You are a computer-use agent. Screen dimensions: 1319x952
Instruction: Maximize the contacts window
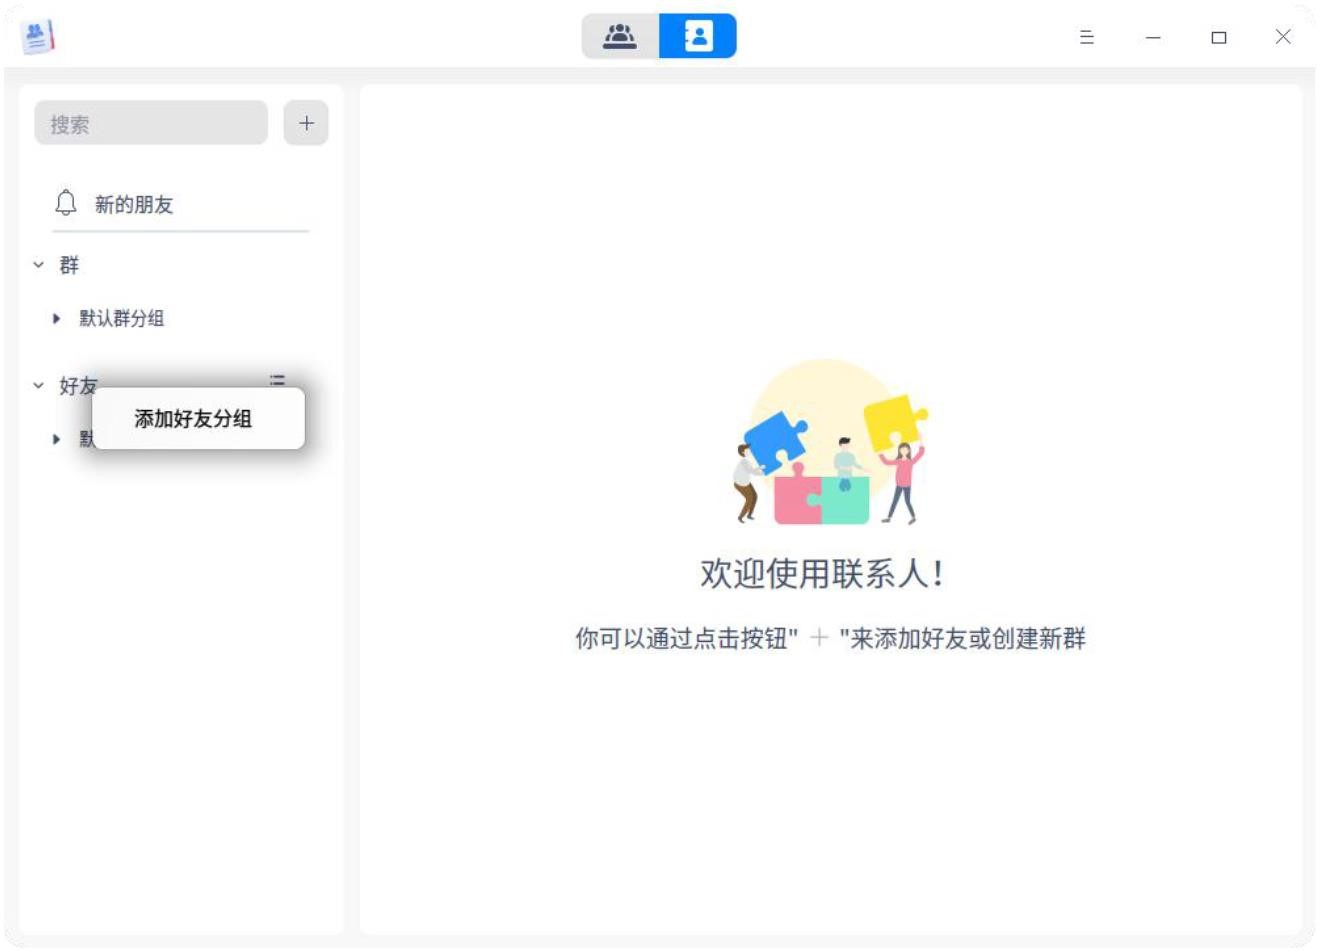pos(1218,37)
